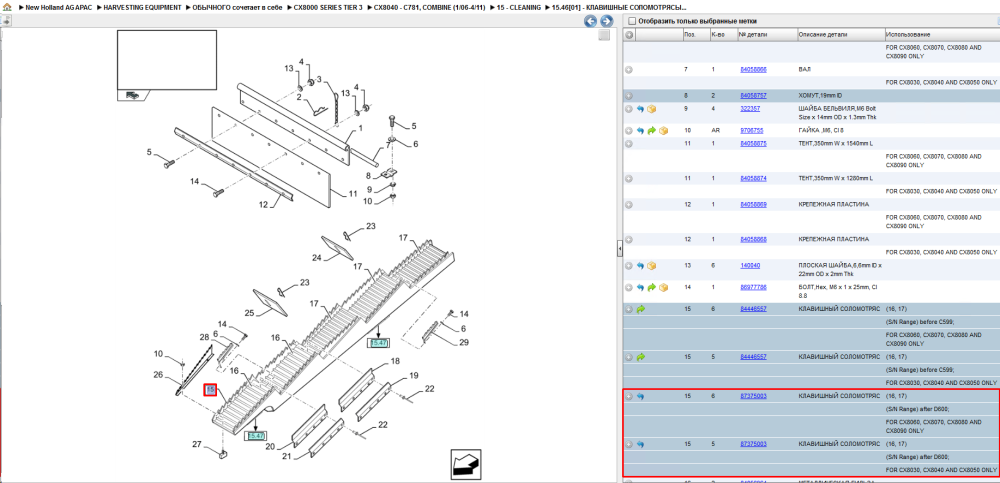Select callout 29 on the diagram

[x=464, y=343]
